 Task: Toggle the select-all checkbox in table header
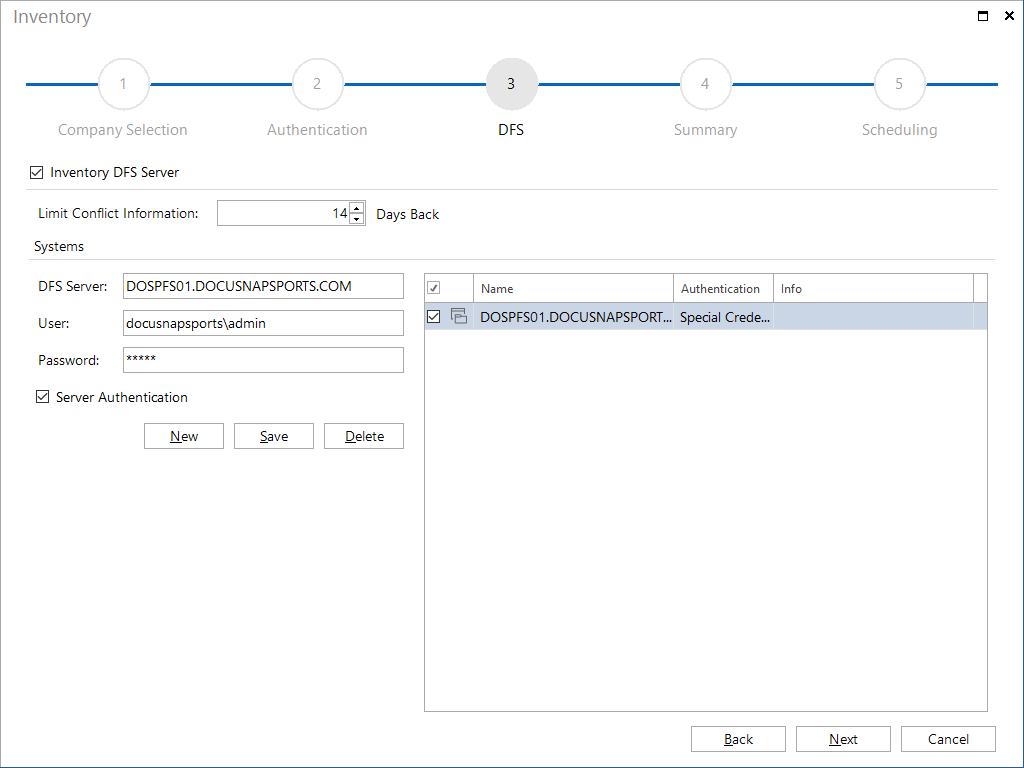[434, 288]
